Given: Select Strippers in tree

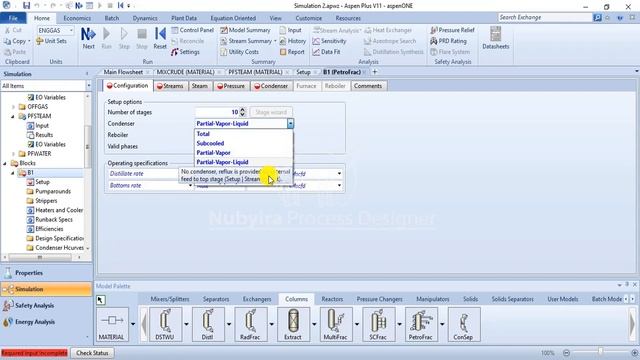Looking at the screenshot, I should (46, 200).
